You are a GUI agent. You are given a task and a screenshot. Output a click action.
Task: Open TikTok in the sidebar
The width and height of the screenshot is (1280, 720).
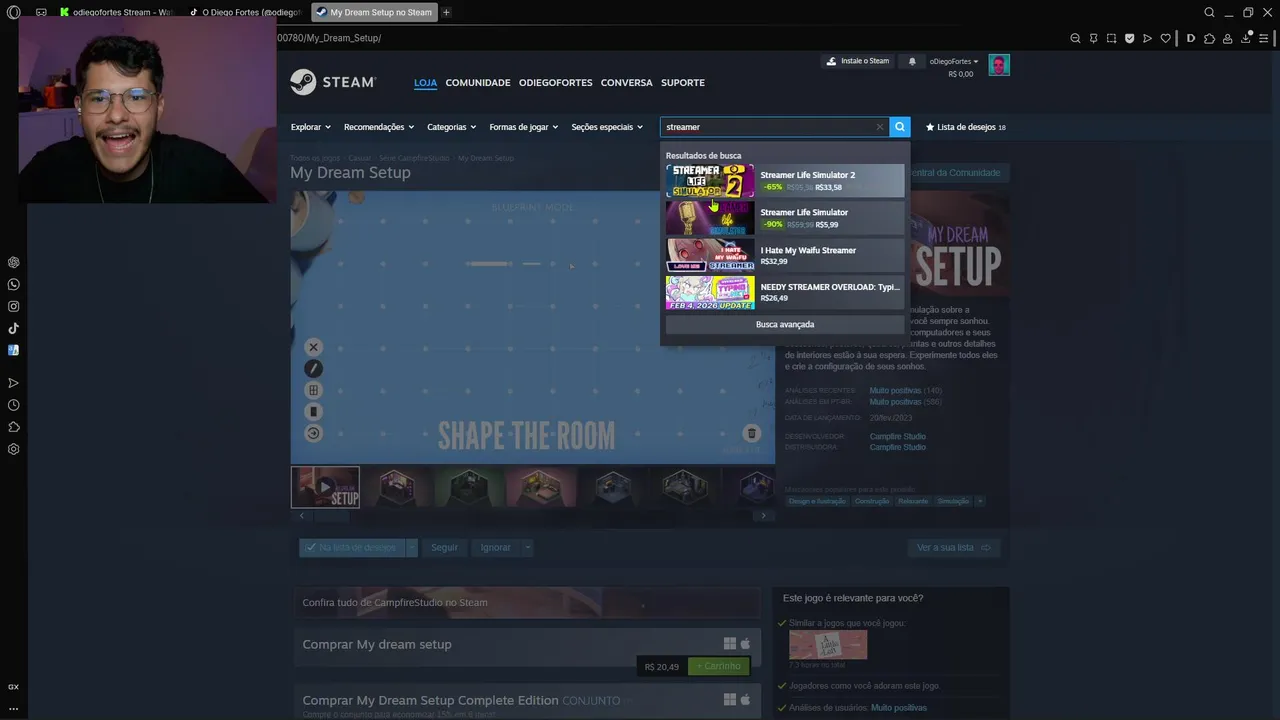pyautogui.click(x=13, y=328)
